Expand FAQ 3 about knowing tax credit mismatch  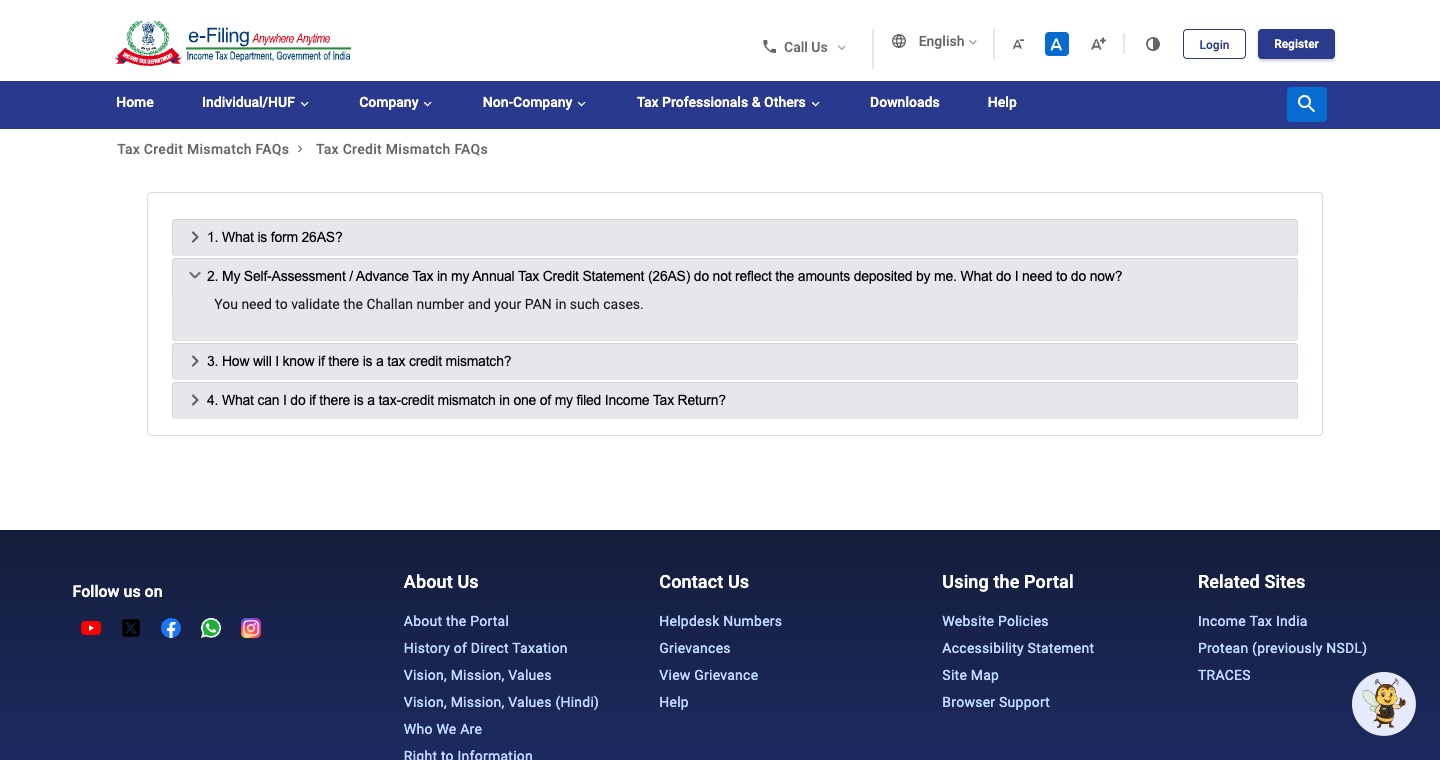[735, 361]
